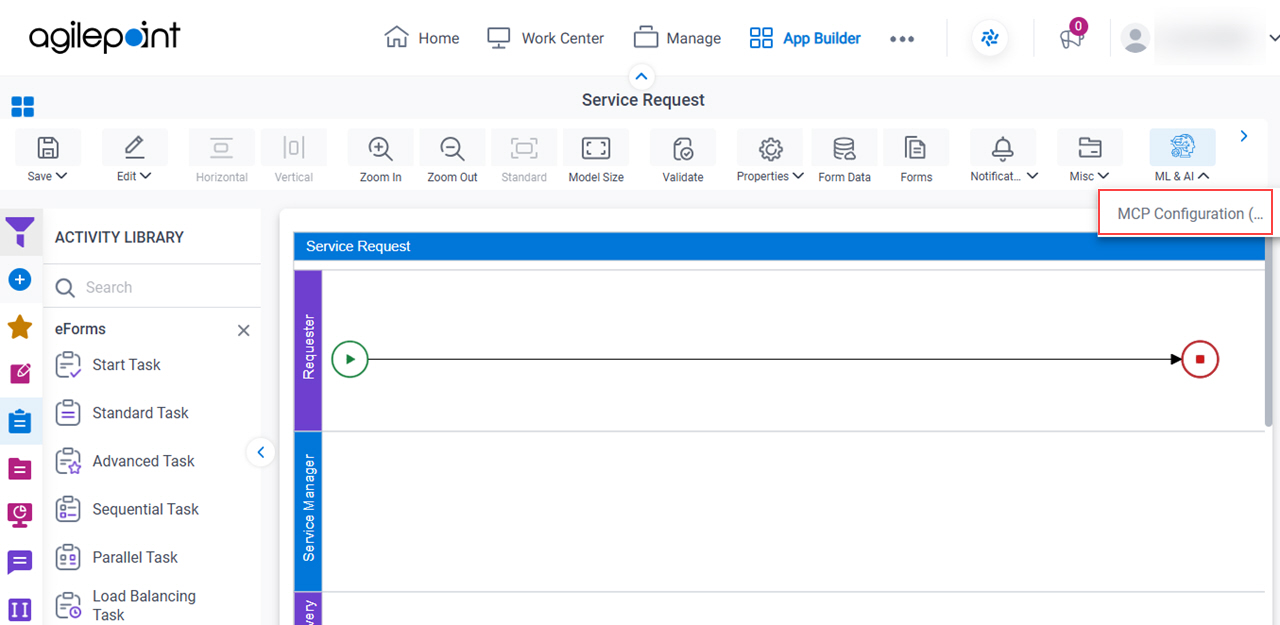The width and height of the screenshot is (1280, 625).
Task: Click the Service Request pool title bar
Action: [x=780, y=246]
